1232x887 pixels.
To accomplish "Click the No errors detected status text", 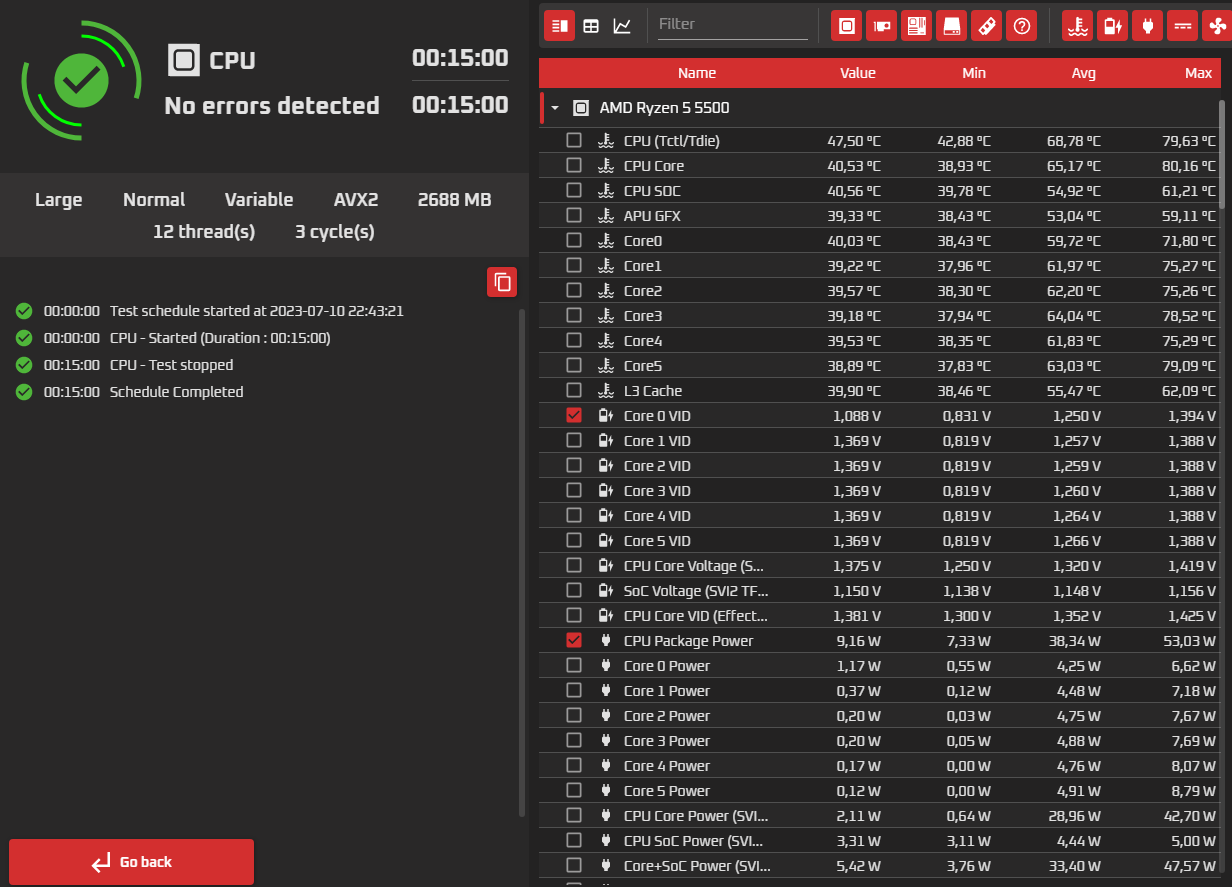I will [x=272, y=106].
